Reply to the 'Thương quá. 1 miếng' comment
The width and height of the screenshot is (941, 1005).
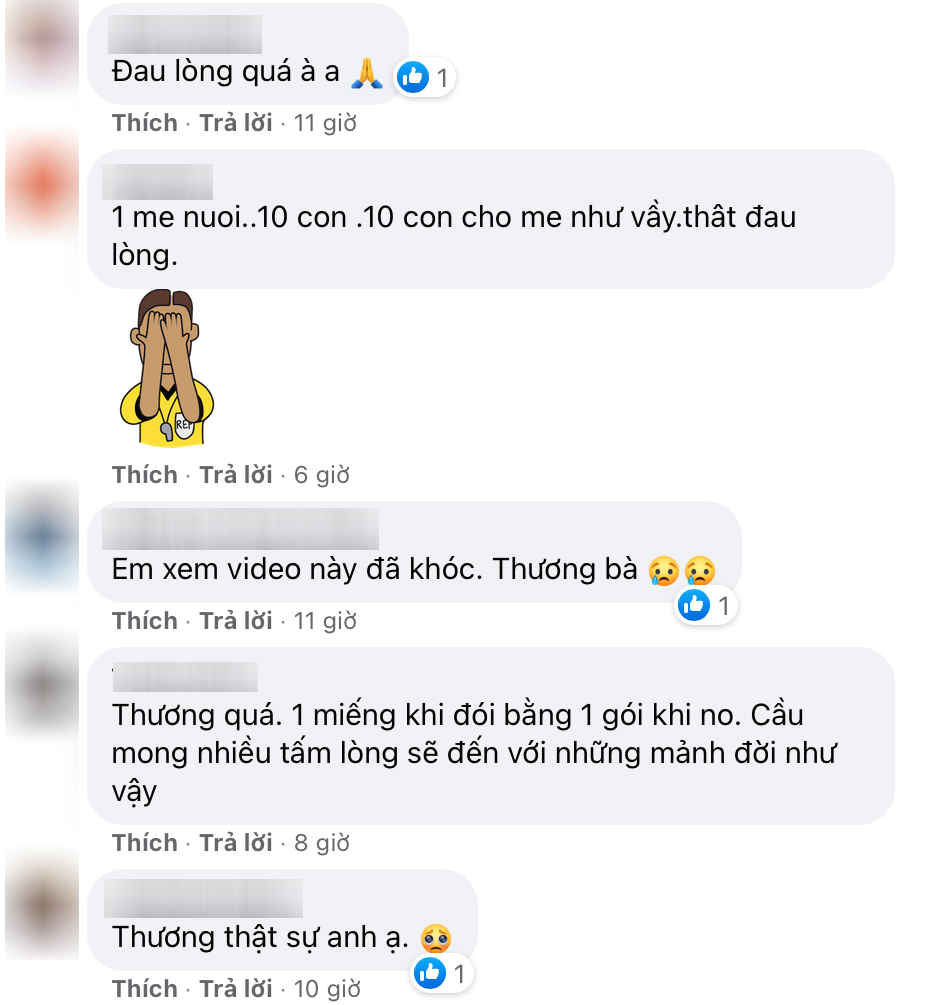tap(235, 842)
